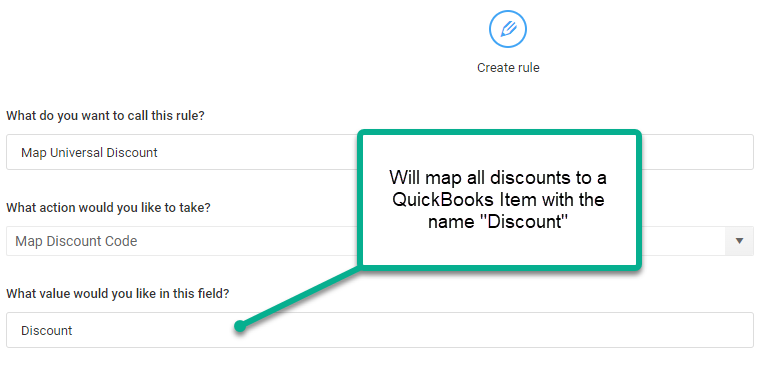Viewport: 764px width, 366px height.
Task: Click the pencil Create rule icon
Action: pos(508,29)
